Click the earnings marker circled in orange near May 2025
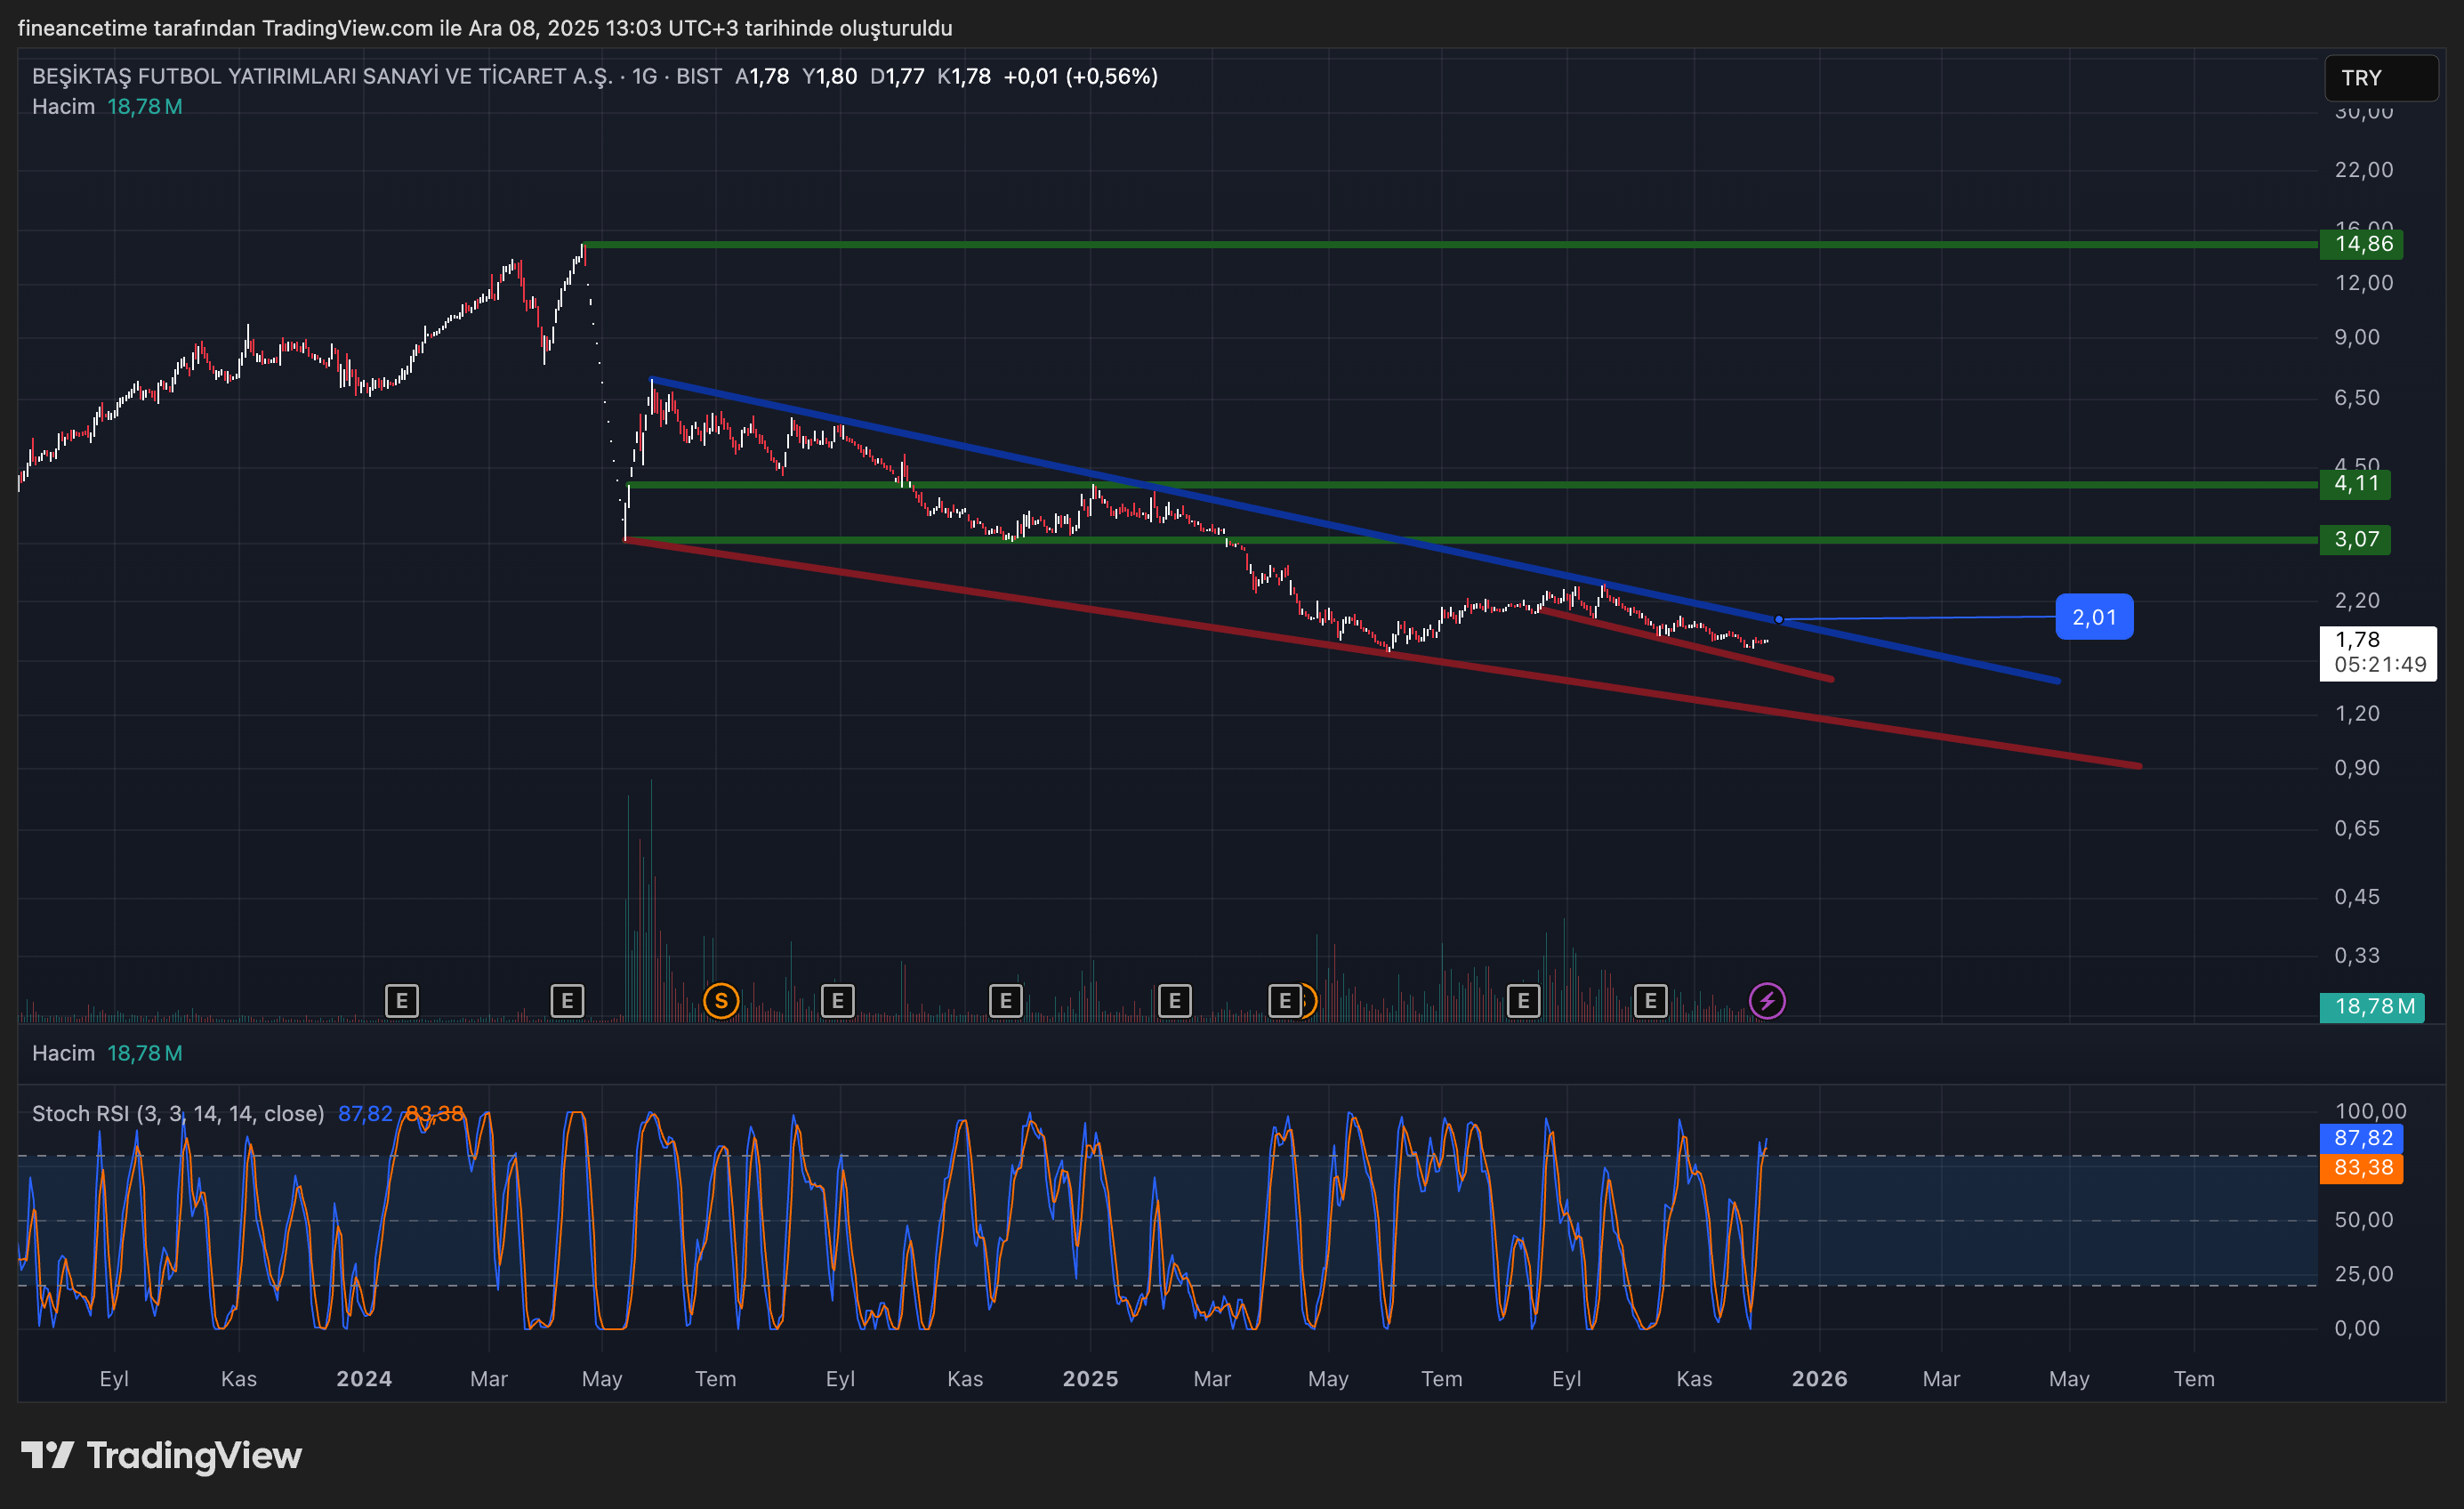The width and height of the screenshot is (2464, 1509). (x=1285, y=1000)
